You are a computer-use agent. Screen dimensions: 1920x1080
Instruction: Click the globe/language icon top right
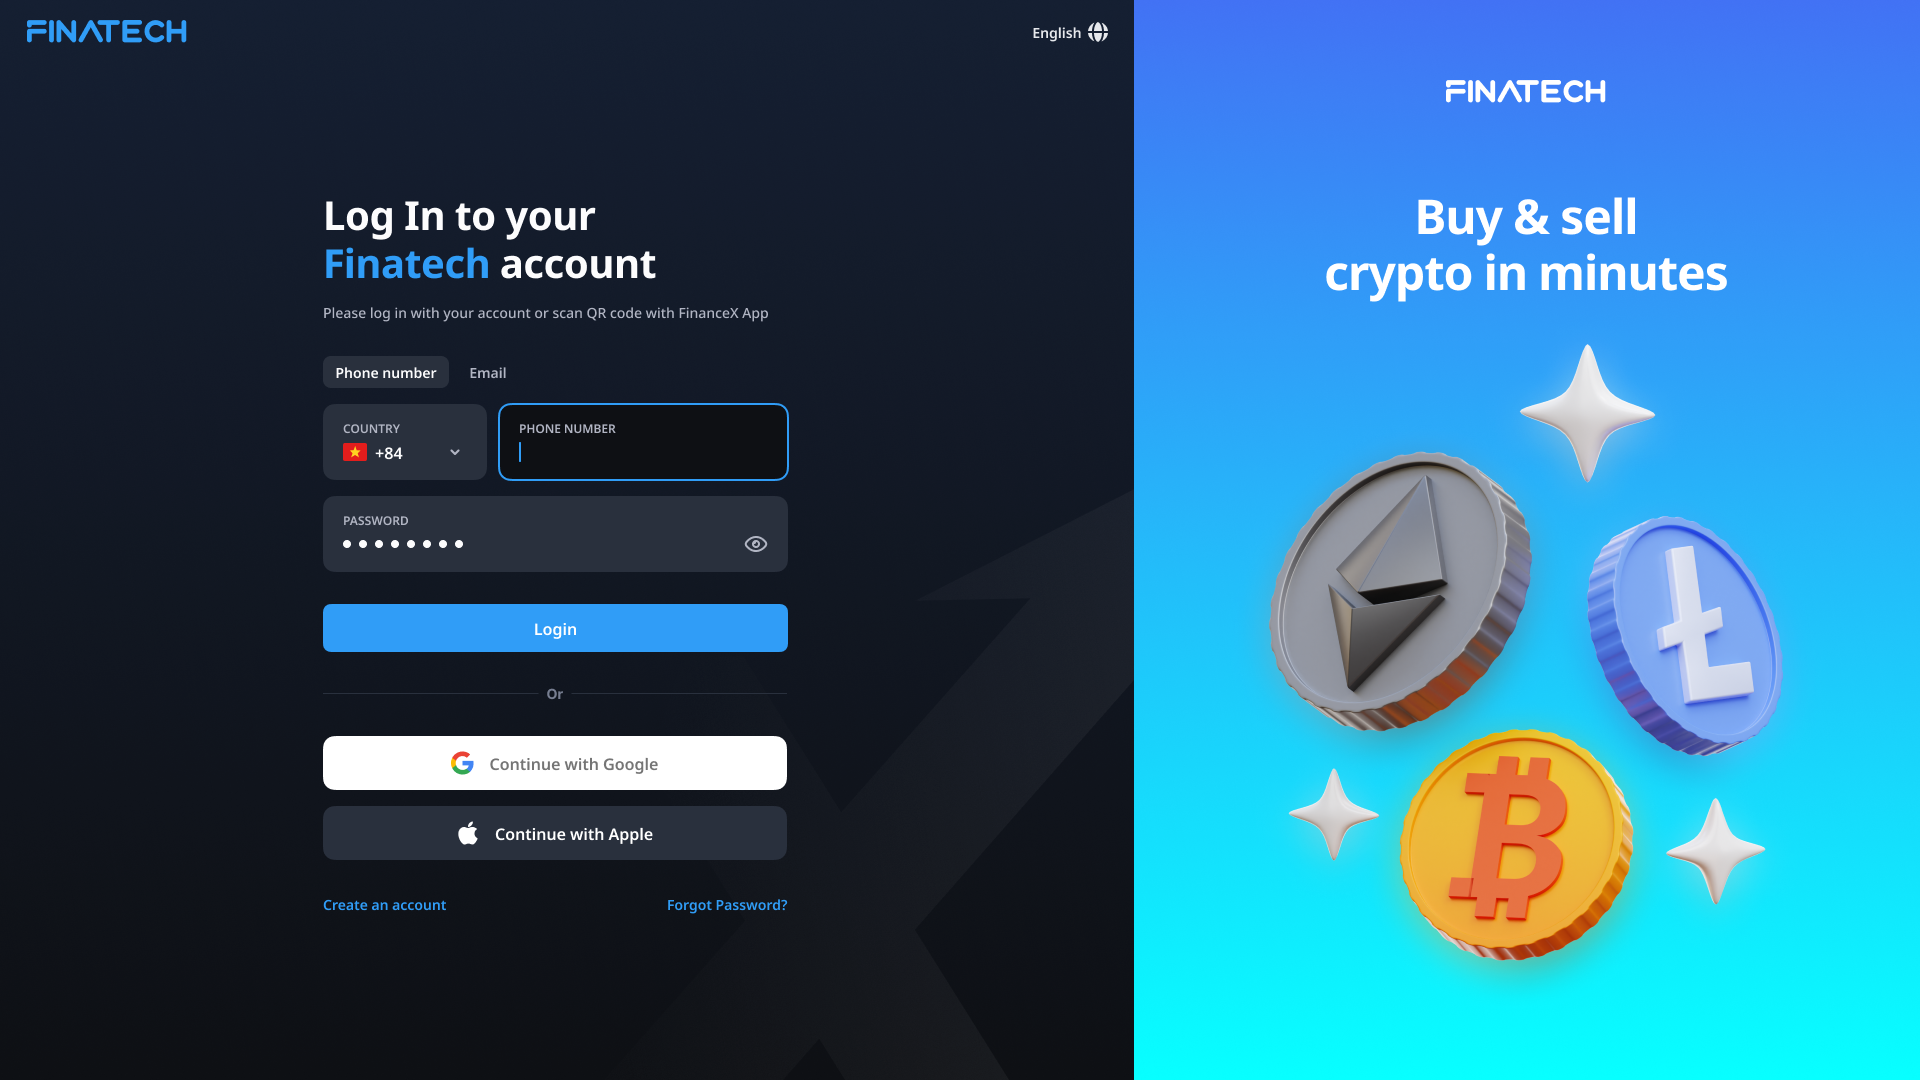pyautogui.click(x=1098, y=32)
